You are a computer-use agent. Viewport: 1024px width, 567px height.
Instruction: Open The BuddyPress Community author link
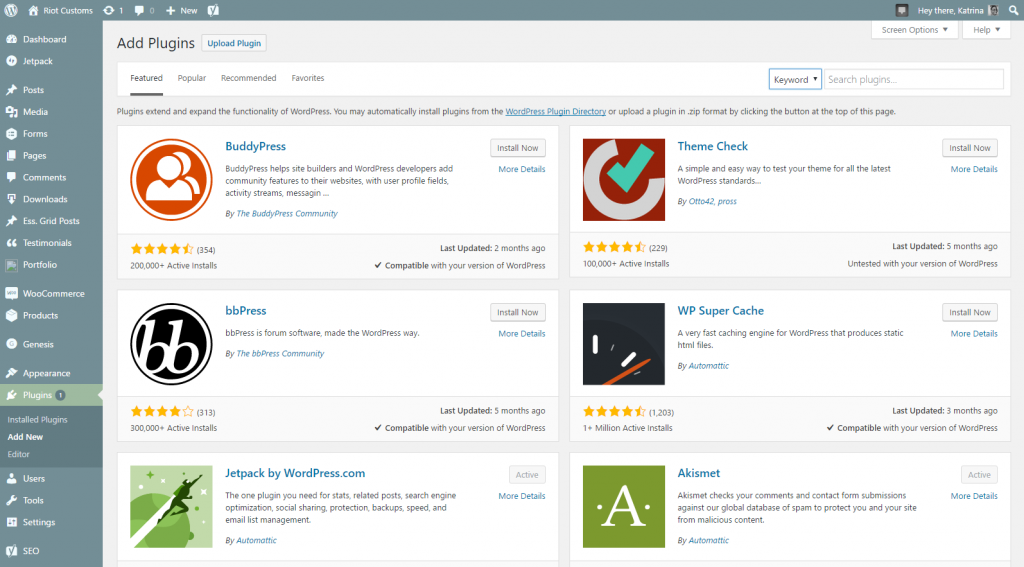(x=287, y=214)
